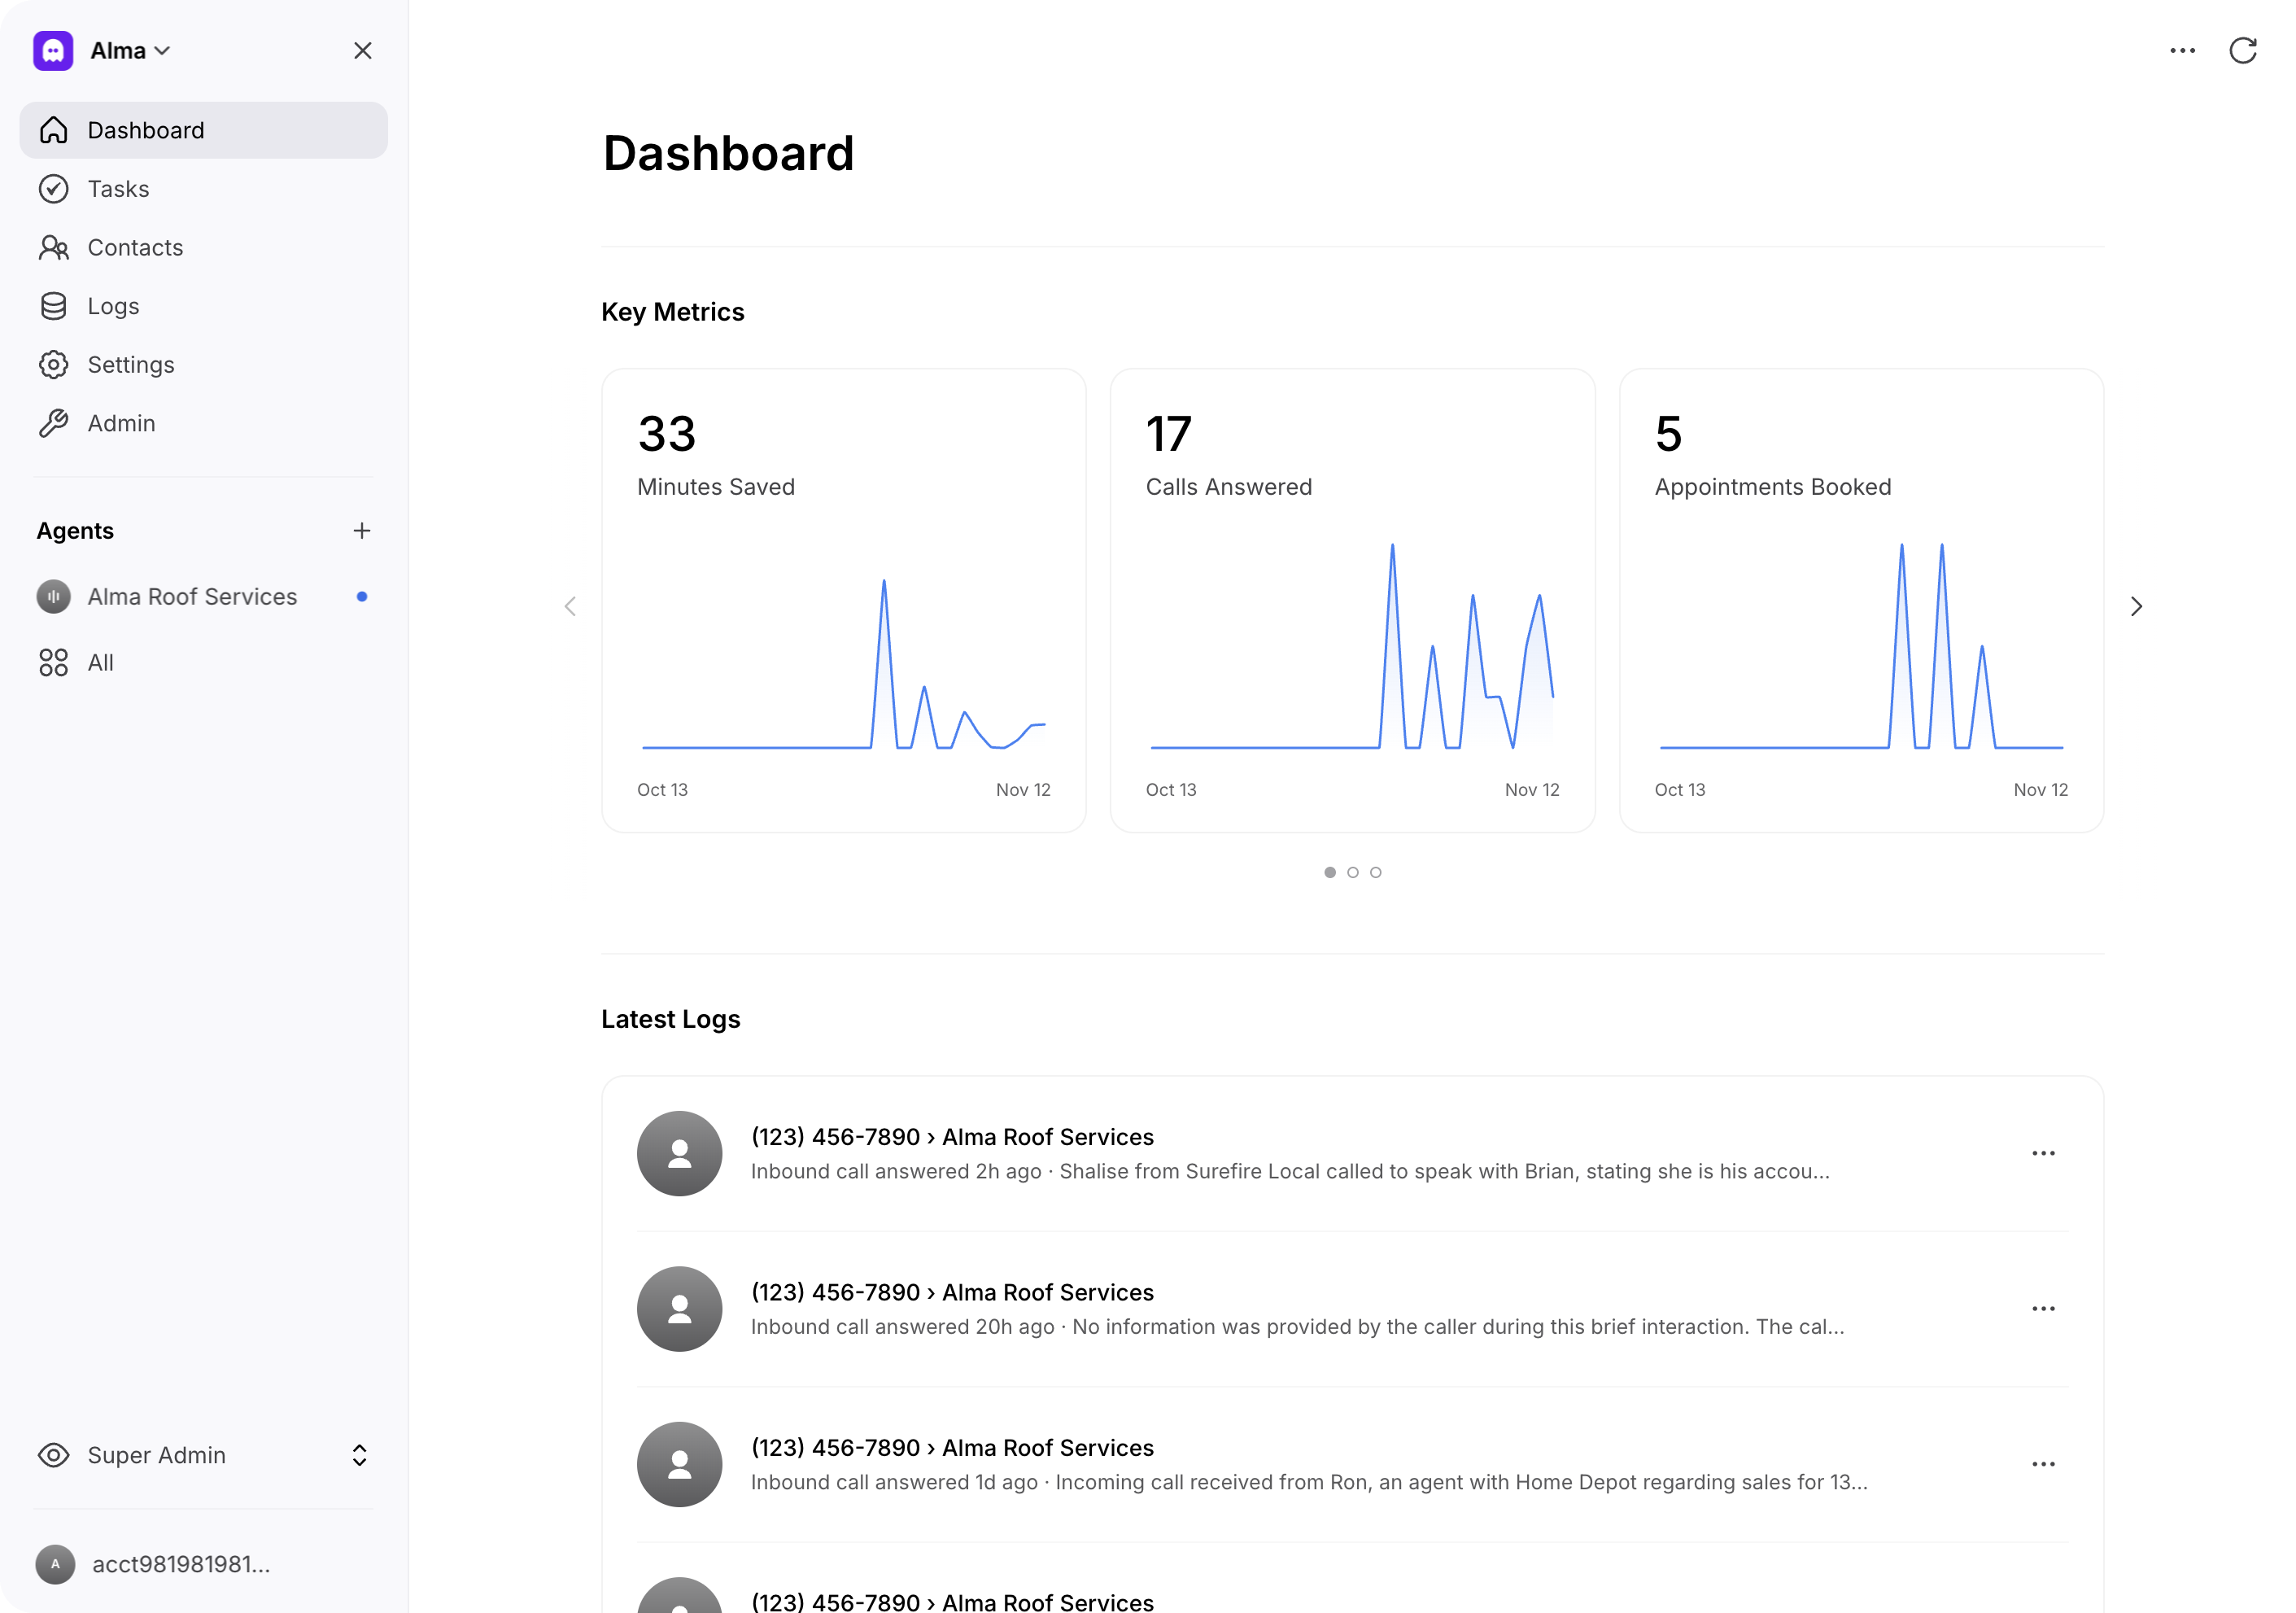Open options for the 20h ago log
The image size is (2296, 1613).
(x=2043, y=1309)
